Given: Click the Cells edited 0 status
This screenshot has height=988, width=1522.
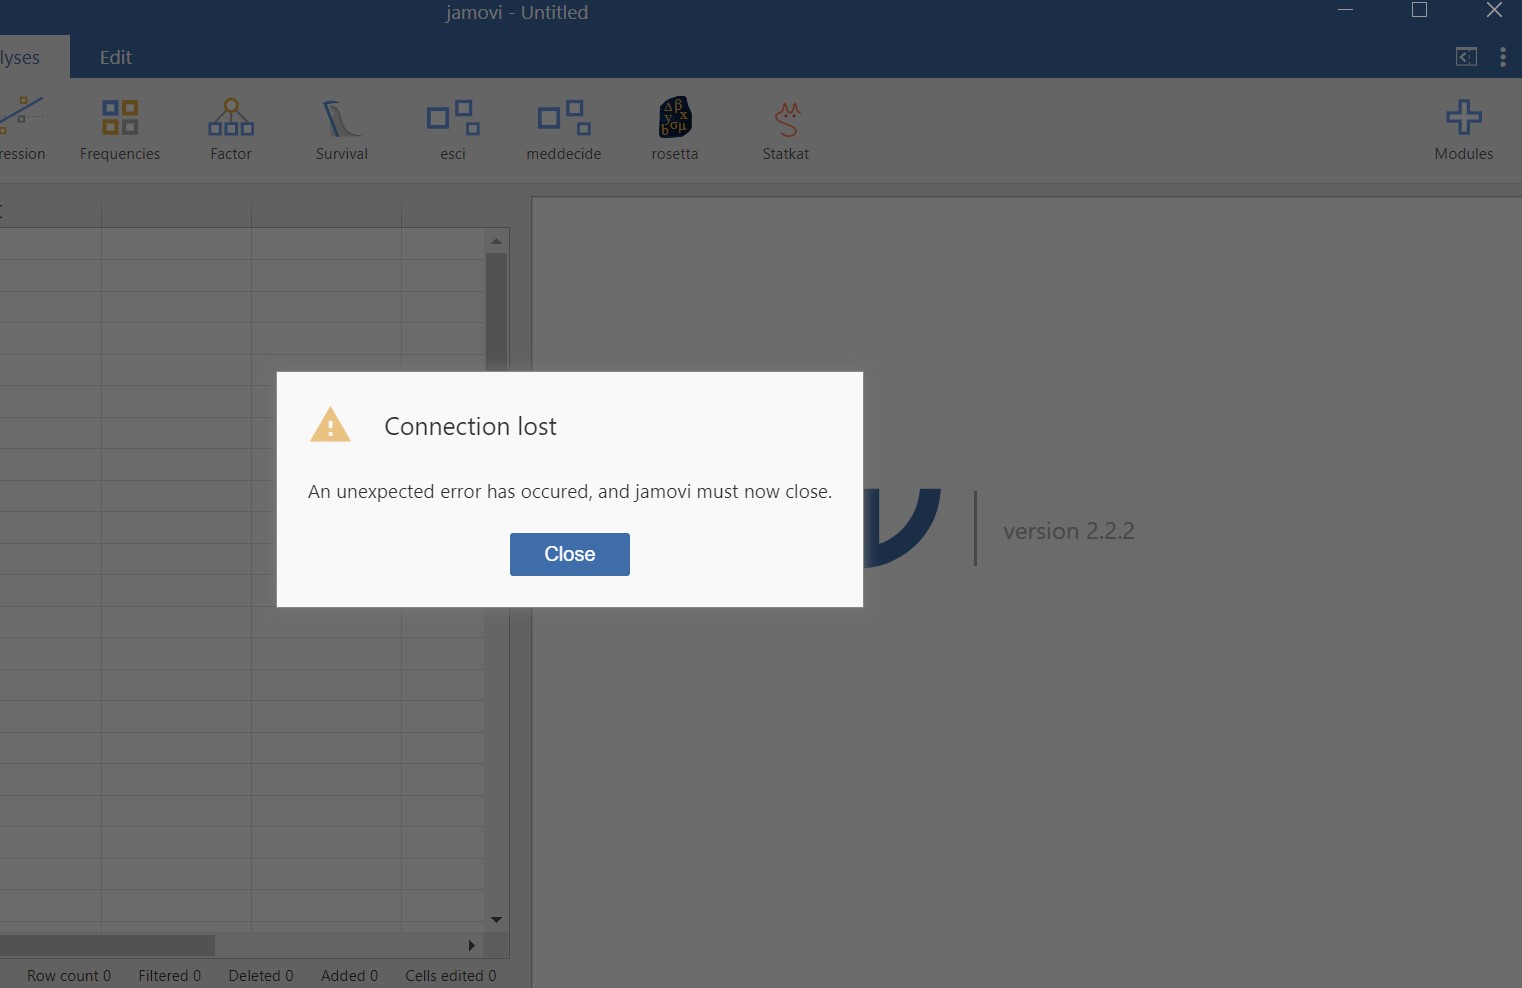Looking at the screenshot, I should [451, 976].
